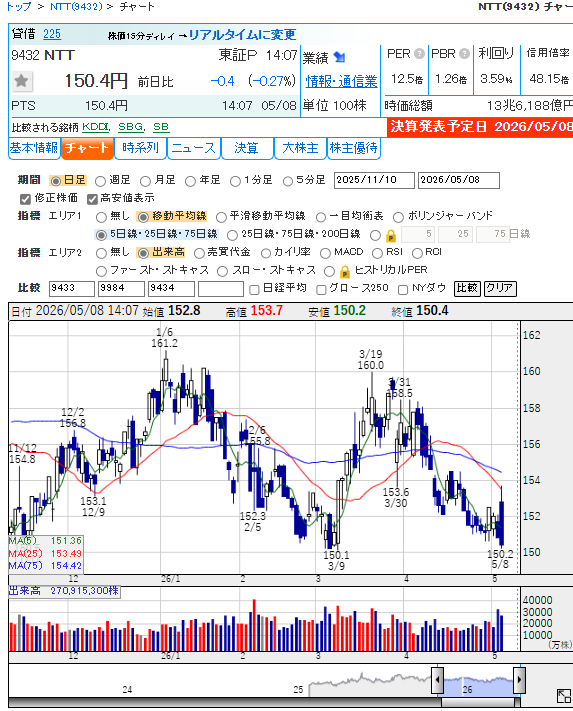Click the lock icon beside ヒストリカルPER
The image size is (573, 711).
tap(345, 271)
